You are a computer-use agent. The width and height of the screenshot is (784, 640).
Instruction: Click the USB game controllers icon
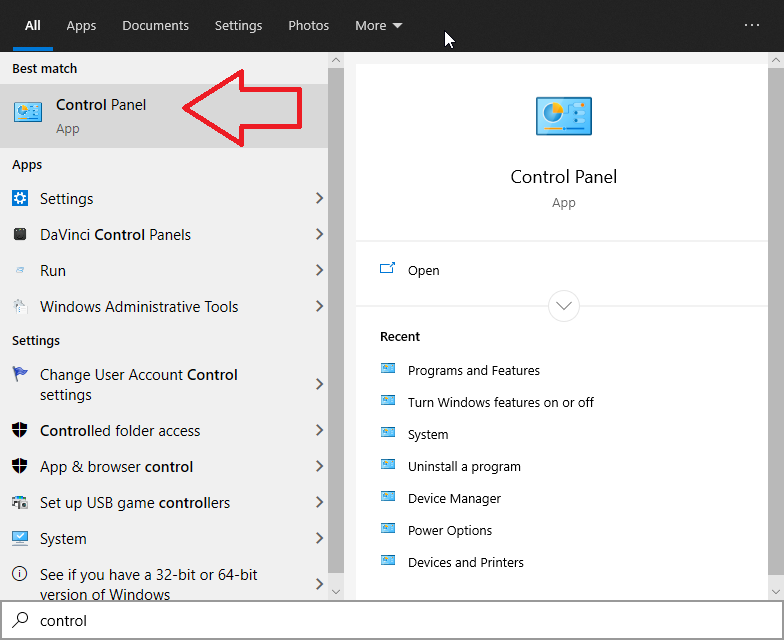click(x=20, y=502)
